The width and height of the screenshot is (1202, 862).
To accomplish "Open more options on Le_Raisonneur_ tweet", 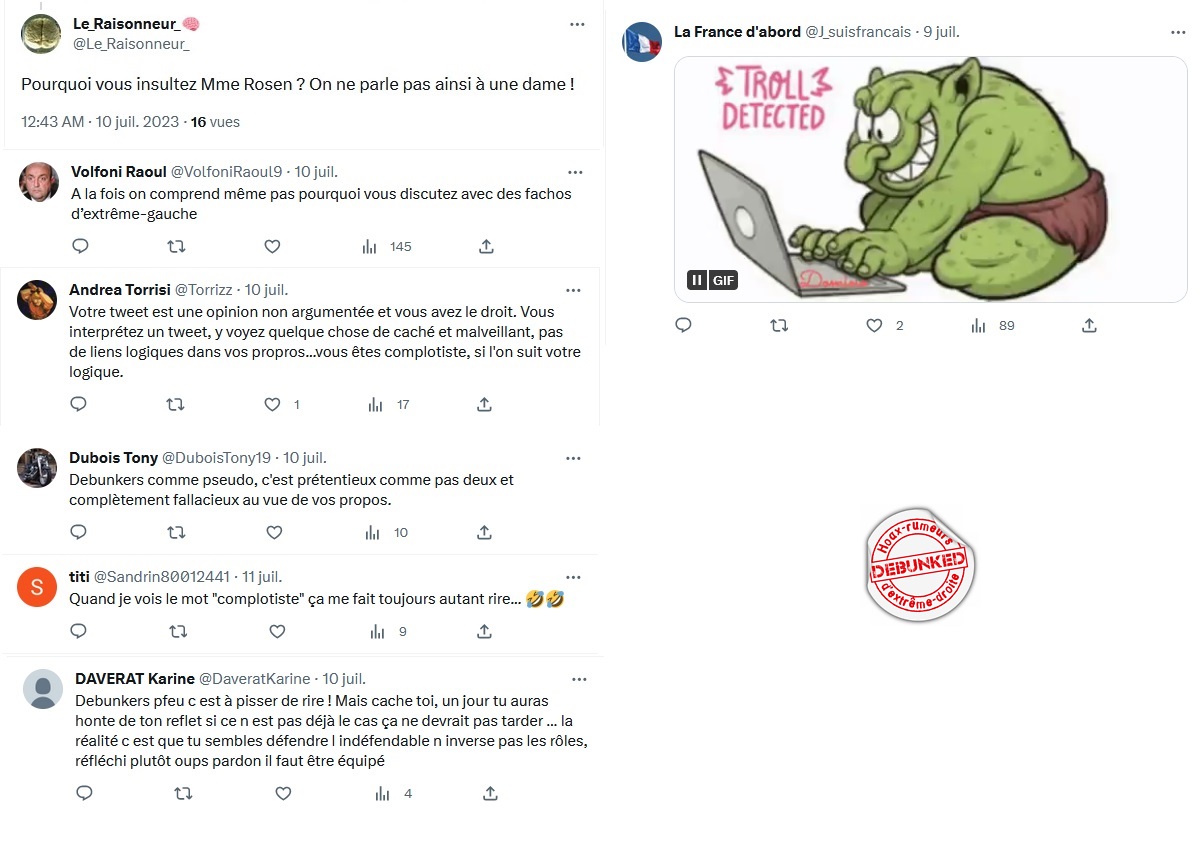I will 577,24.
